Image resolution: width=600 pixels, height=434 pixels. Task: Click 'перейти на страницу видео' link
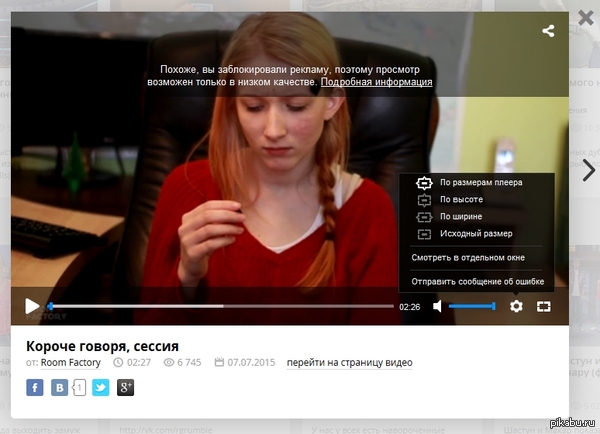pyautogui.click(x=349, y=362)
